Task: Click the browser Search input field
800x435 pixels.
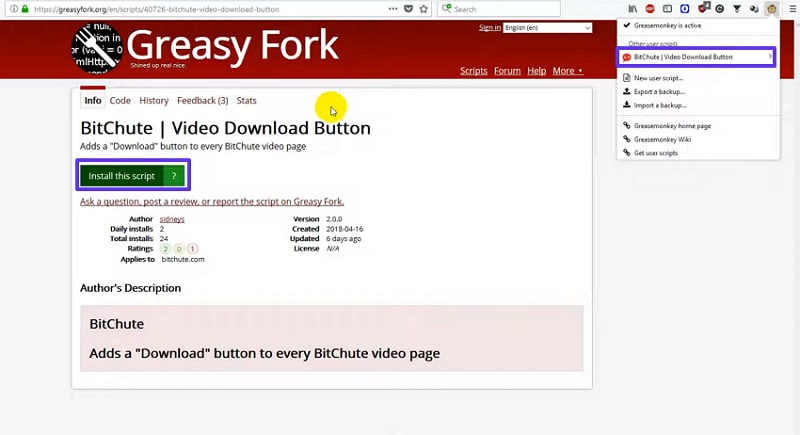Action: pyautogui.click(x=499, y=9)
